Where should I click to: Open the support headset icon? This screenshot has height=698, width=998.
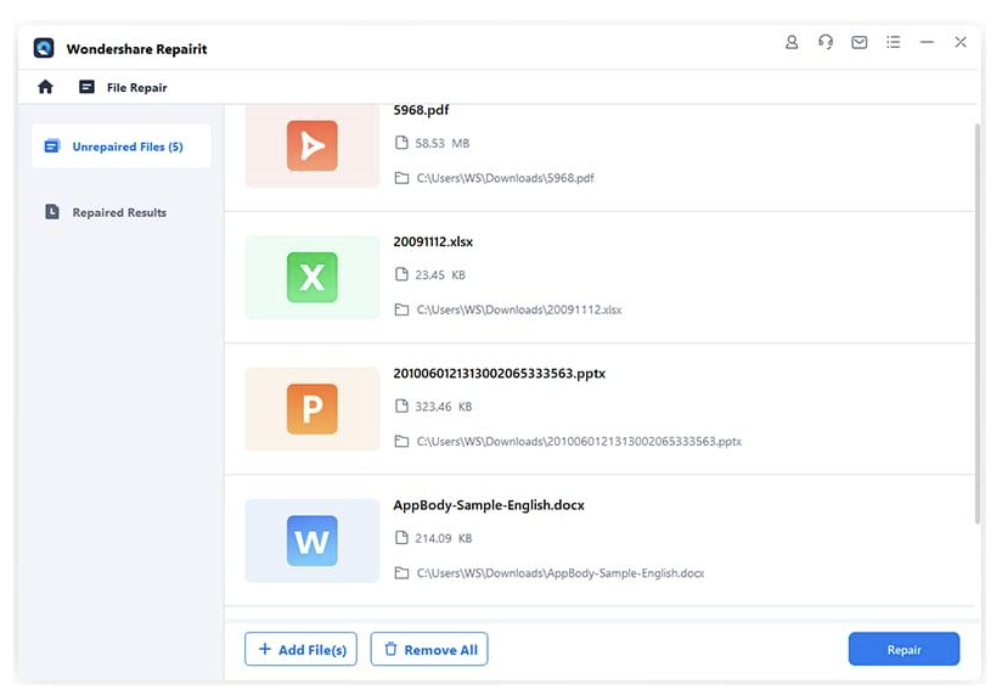coord(826,42)
